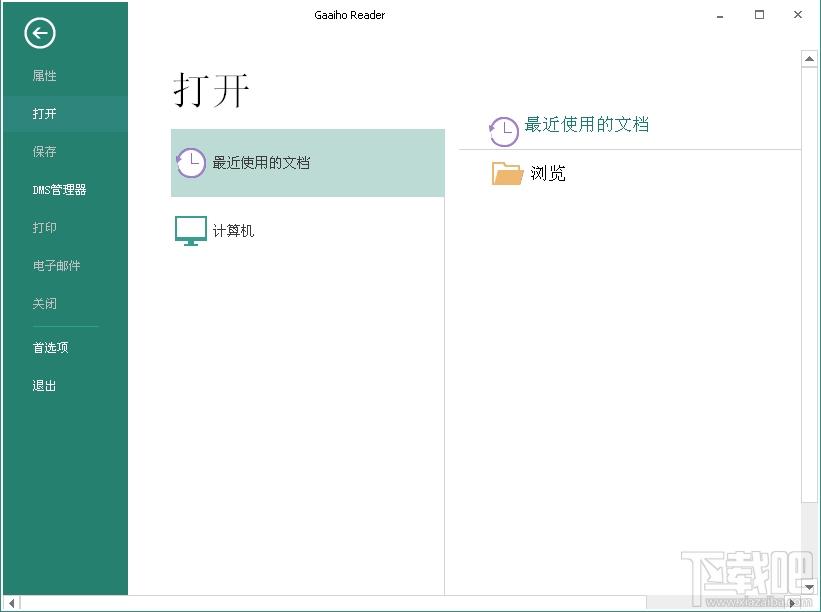This screenshot has height=612, width=821.
Task: Click horizontal scrollbar left arrow
Action: pyautogui.click(x=12, y=604)
